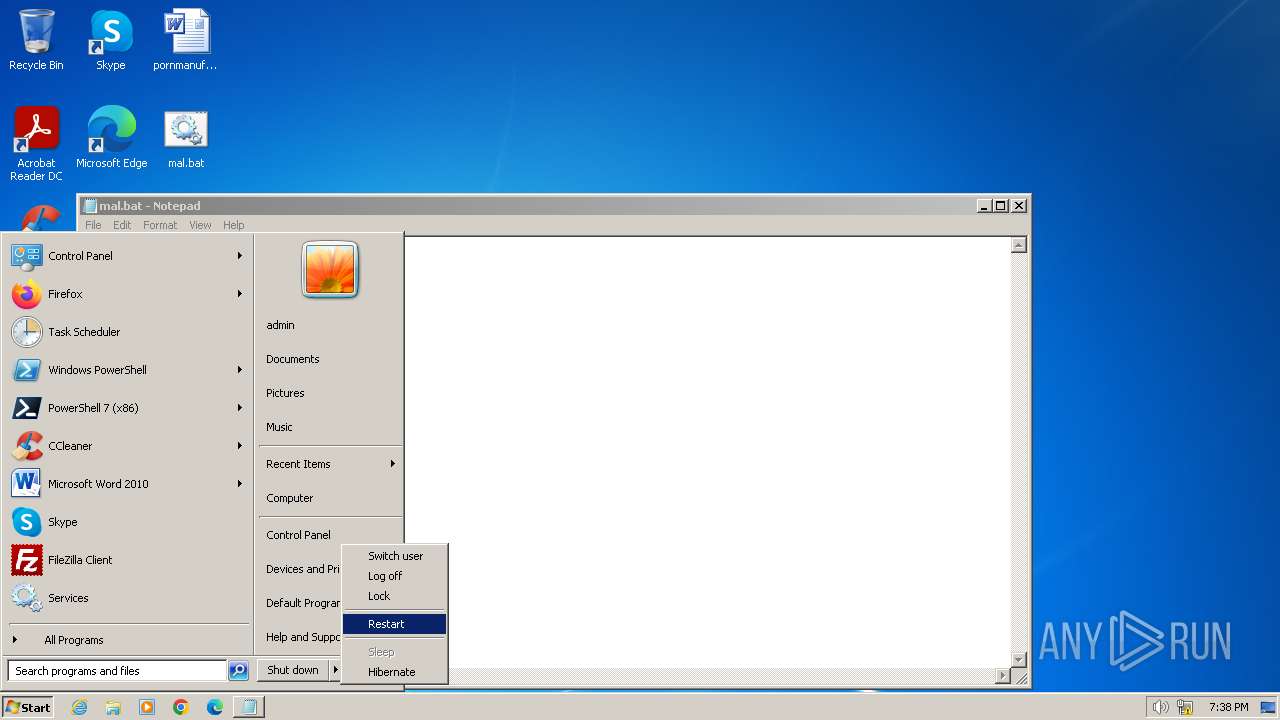Click Notepad vertical scrollbar down arrow
1280x720 pixels.
pos(1019,660)
